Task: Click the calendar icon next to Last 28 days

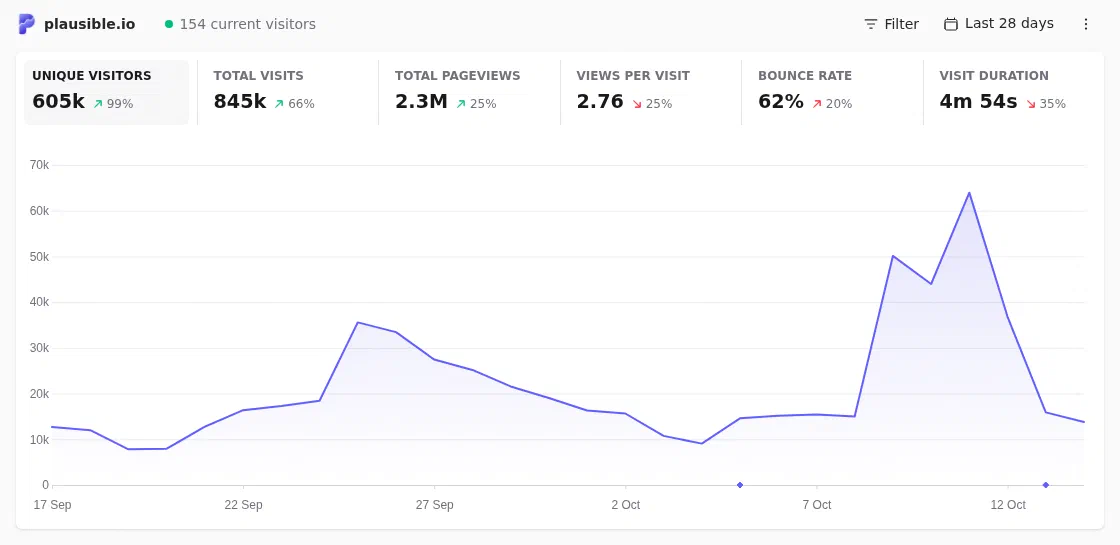Action: [x=951, y=24]
